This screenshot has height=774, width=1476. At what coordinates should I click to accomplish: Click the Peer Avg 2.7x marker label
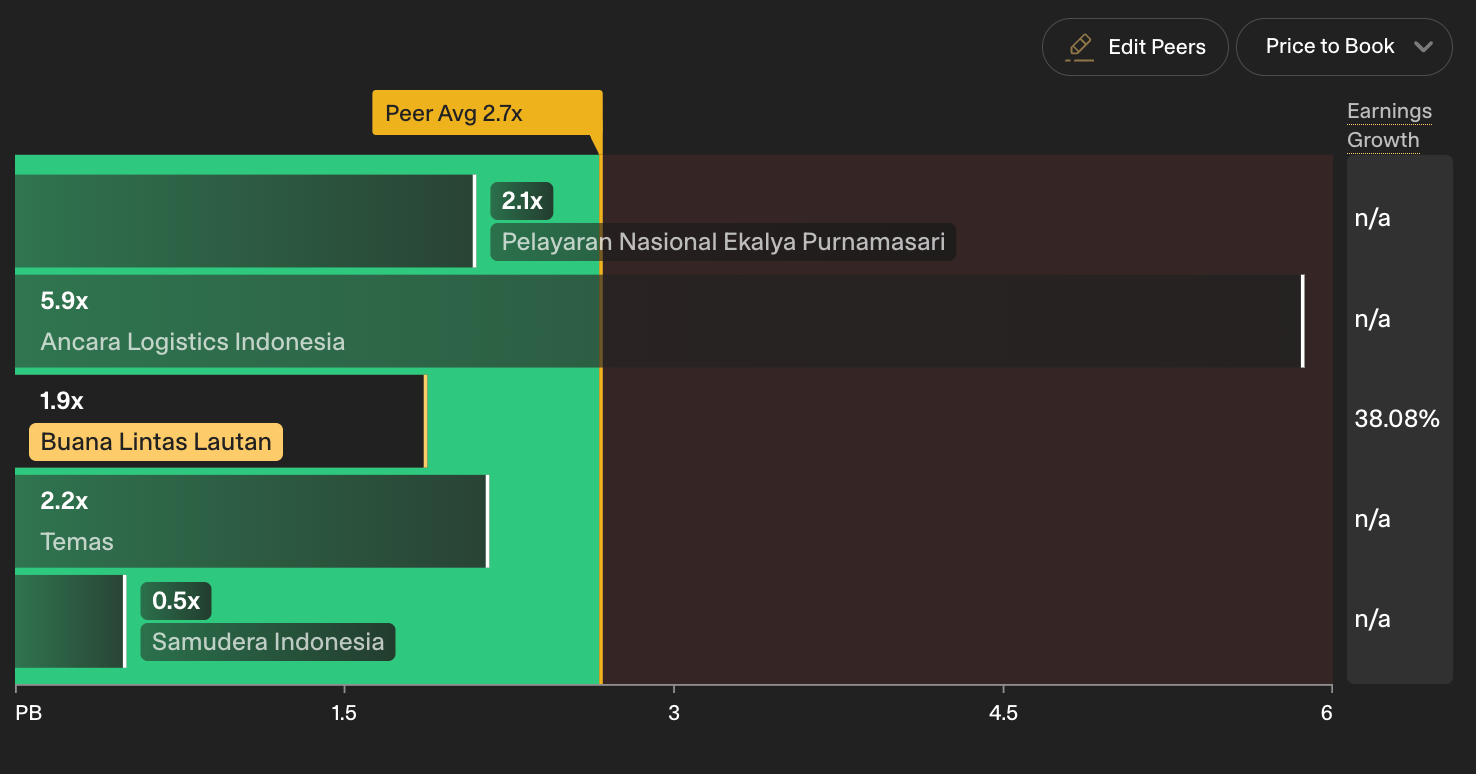487,113
